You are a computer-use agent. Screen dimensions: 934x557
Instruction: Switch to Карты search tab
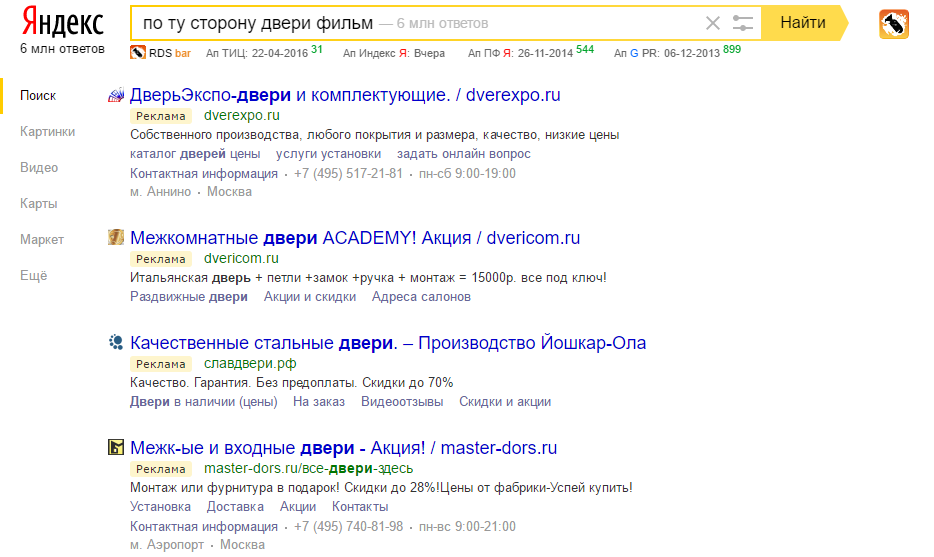pyautogui.click(x=39, y=204)
